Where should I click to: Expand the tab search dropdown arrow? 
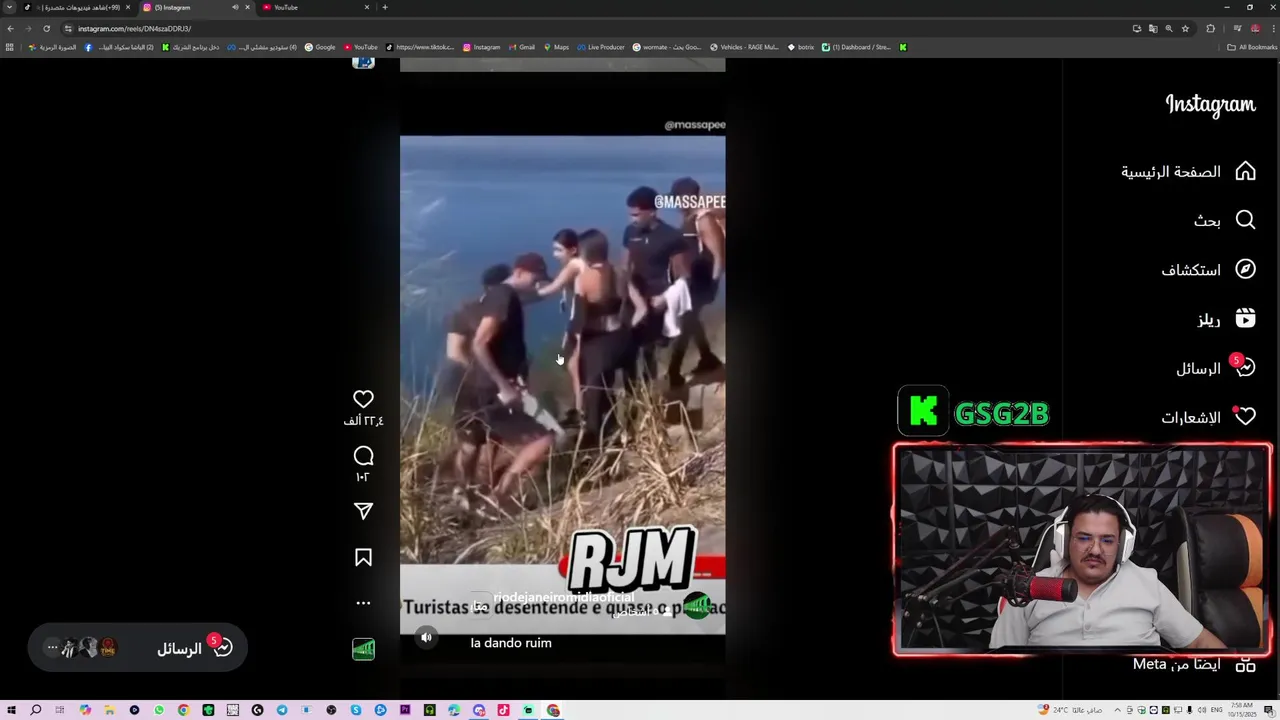pyautogui.click(x=9, y=7)
